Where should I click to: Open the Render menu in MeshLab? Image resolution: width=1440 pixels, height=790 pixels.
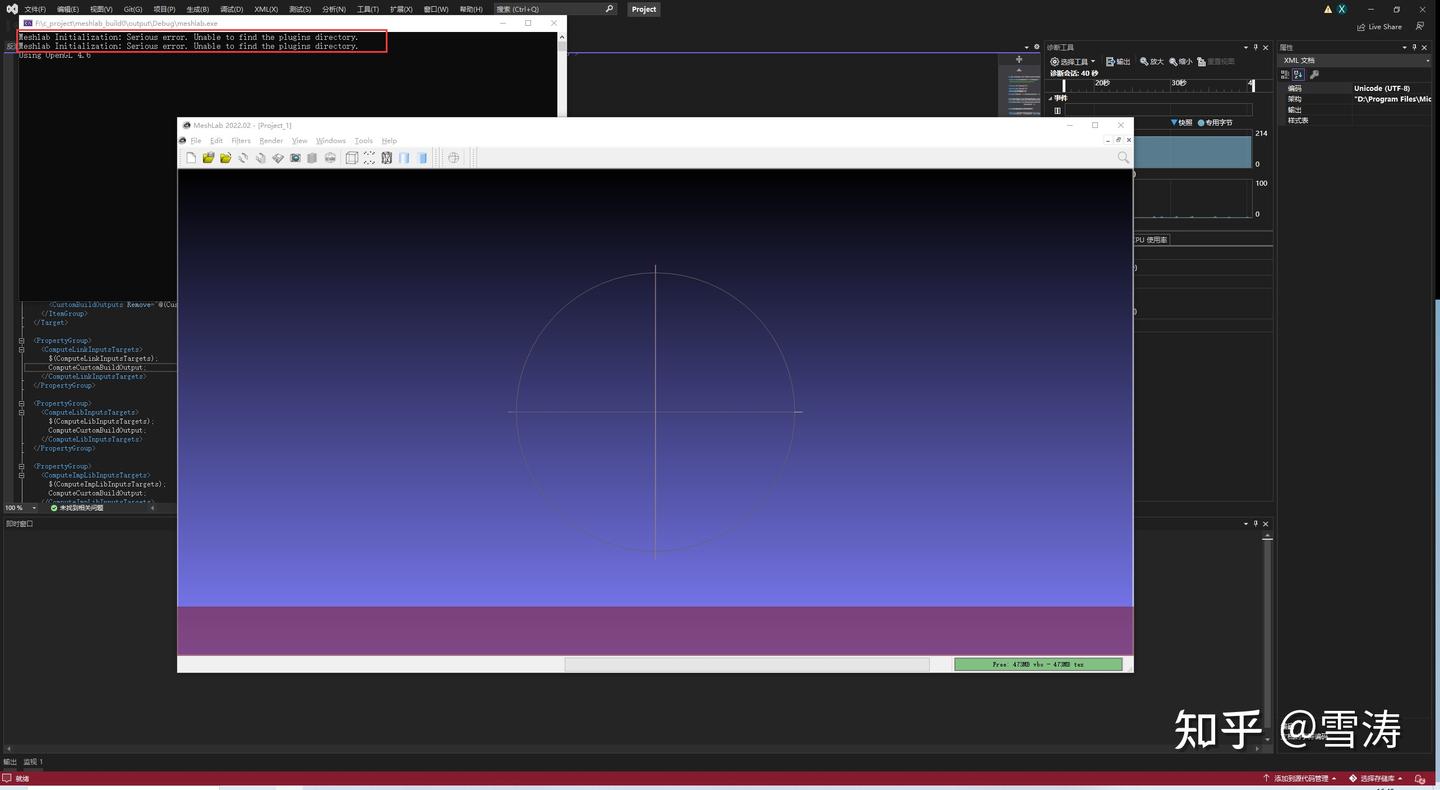pos(270,140)
